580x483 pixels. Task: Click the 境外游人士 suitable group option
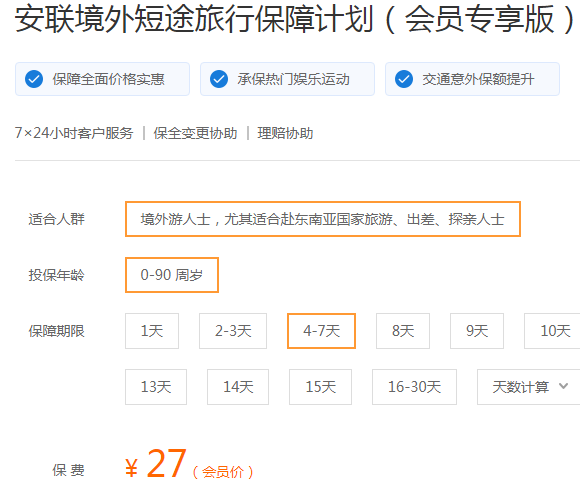tap(323, 219)
